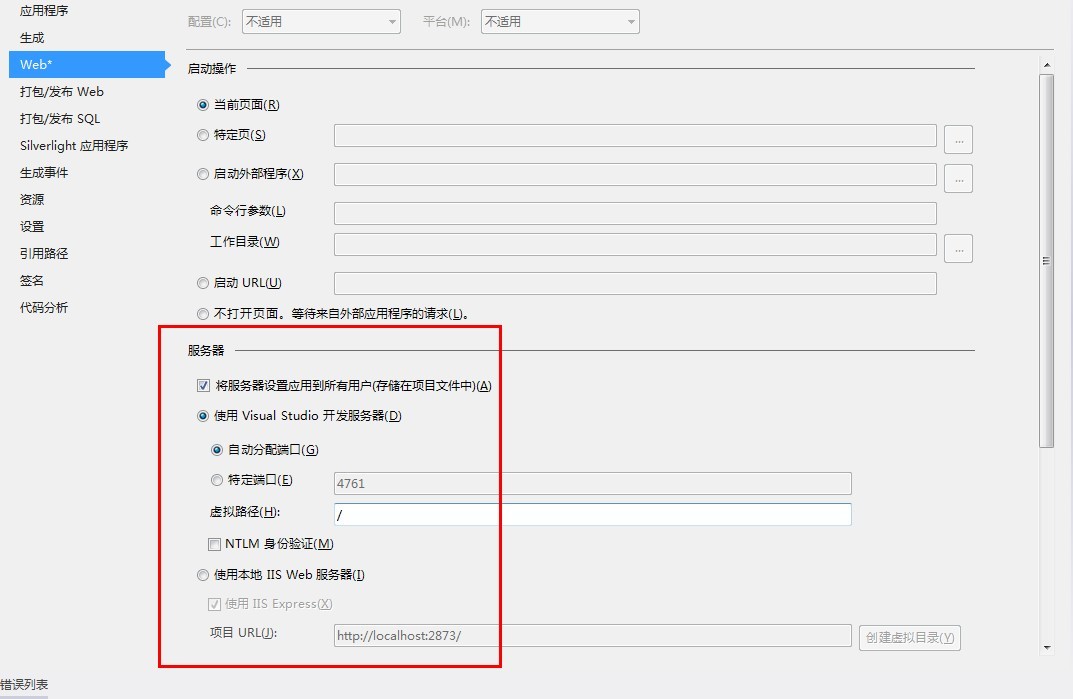This screenshot has width=1073, height=699.
Task: Choose 自动分配端口(G) radio option
Action: (x=217, y=450)
